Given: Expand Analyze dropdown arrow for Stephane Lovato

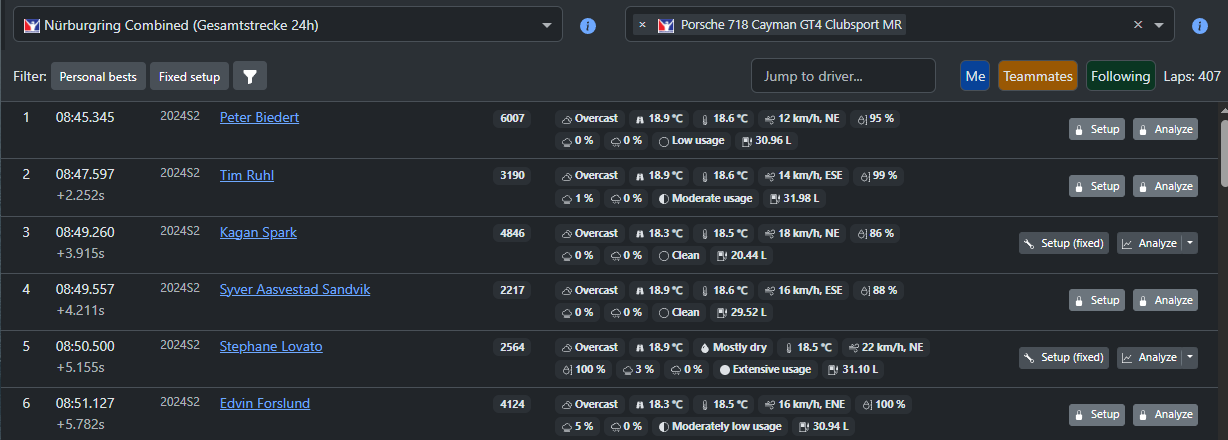Looking at the screenshot, I should tap(1190, 357).
